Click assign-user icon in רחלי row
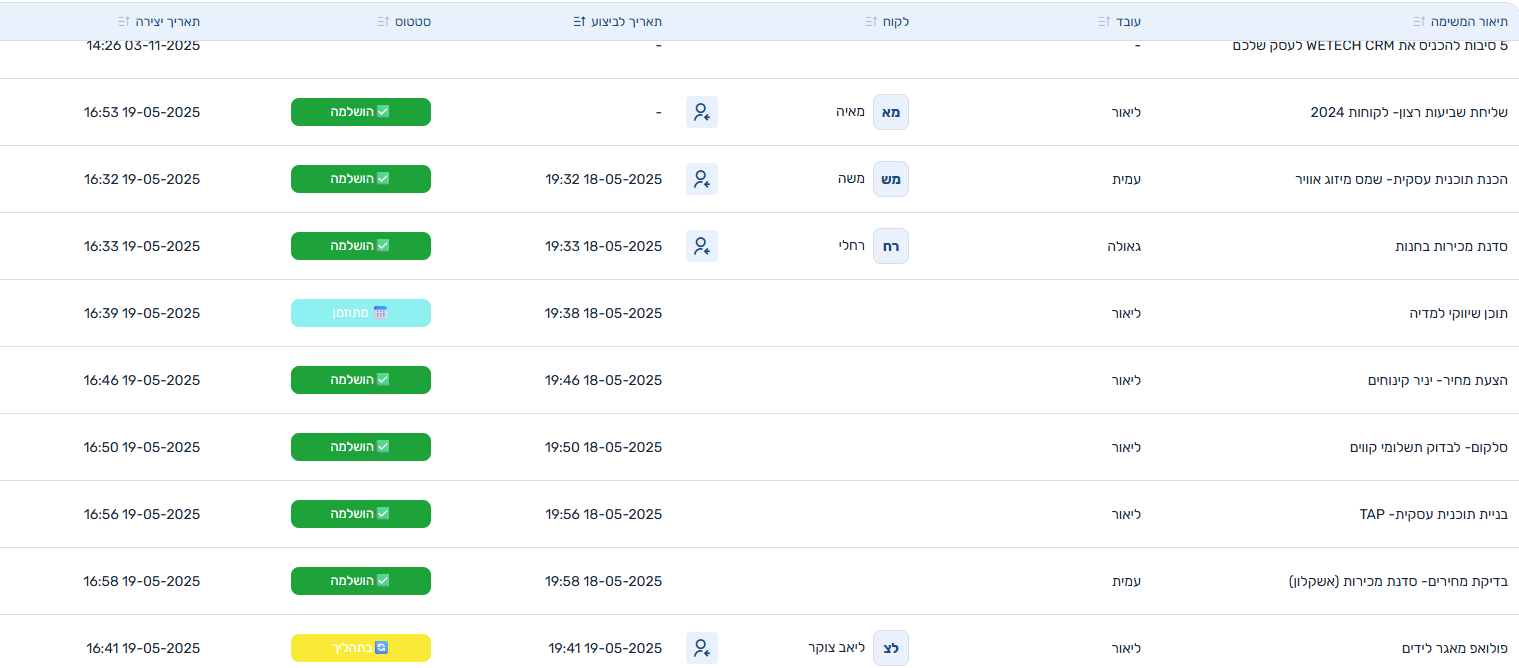 click(702, 246)
